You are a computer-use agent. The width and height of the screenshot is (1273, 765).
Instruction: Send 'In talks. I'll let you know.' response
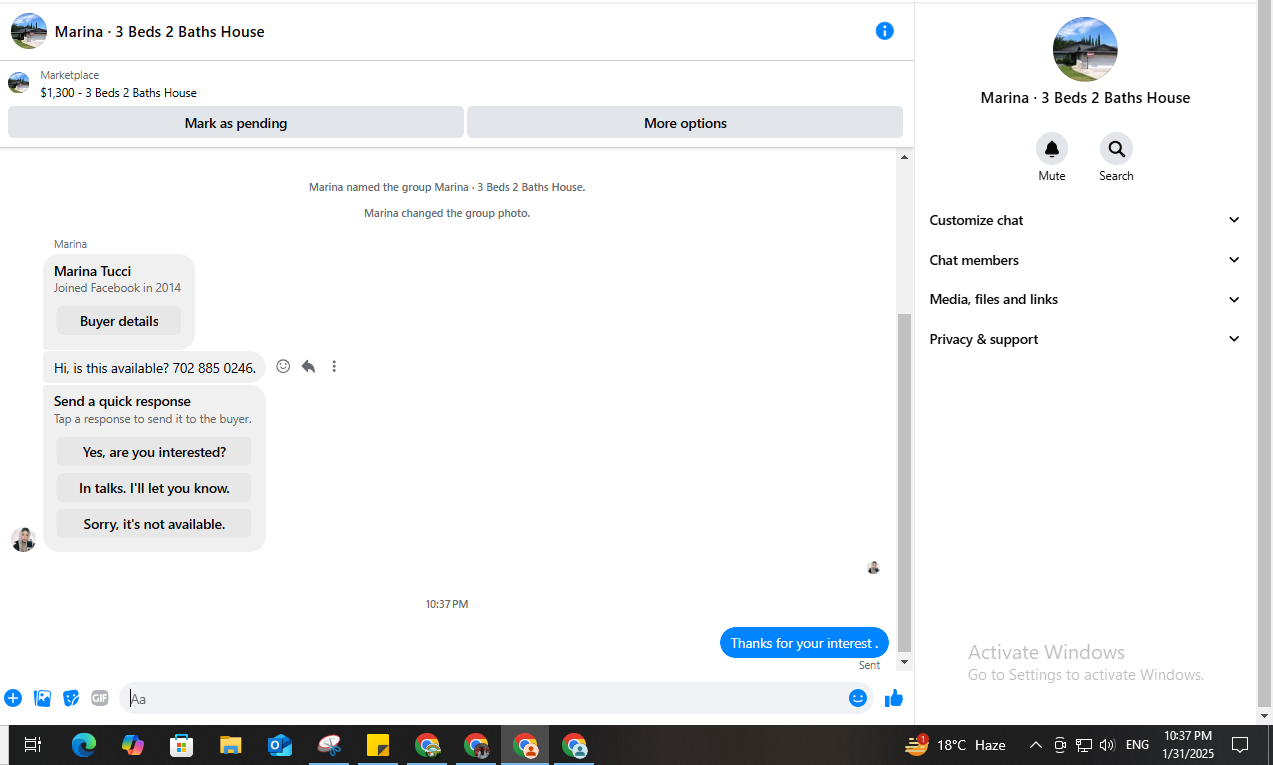coord(154,488)
